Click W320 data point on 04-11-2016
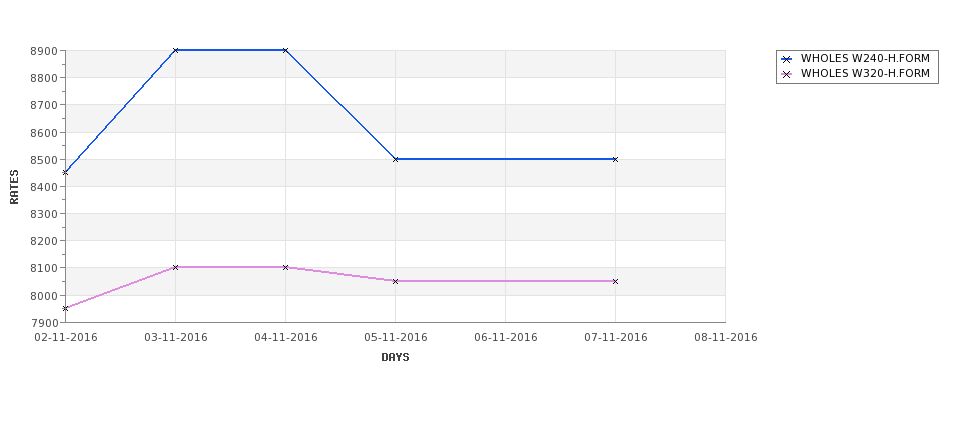The height and width of the screenshot is (429, 975). coord(285,267)
